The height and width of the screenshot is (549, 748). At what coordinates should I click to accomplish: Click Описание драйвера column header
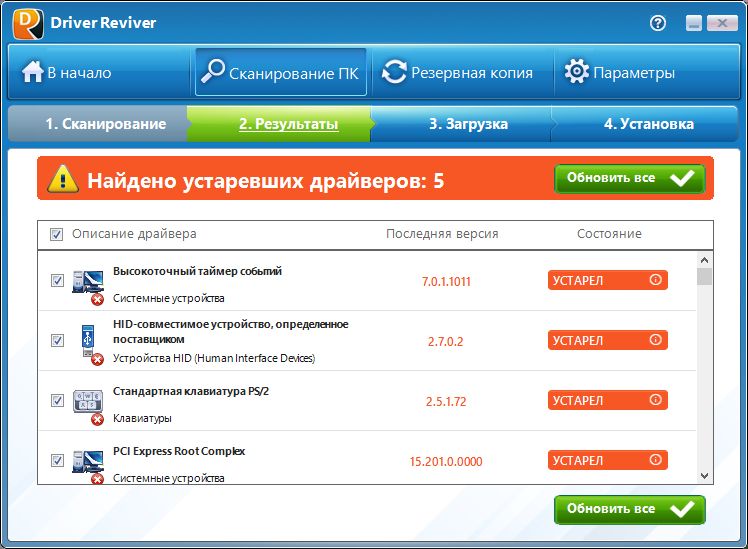pyautogui.click(x=134, y=234)
